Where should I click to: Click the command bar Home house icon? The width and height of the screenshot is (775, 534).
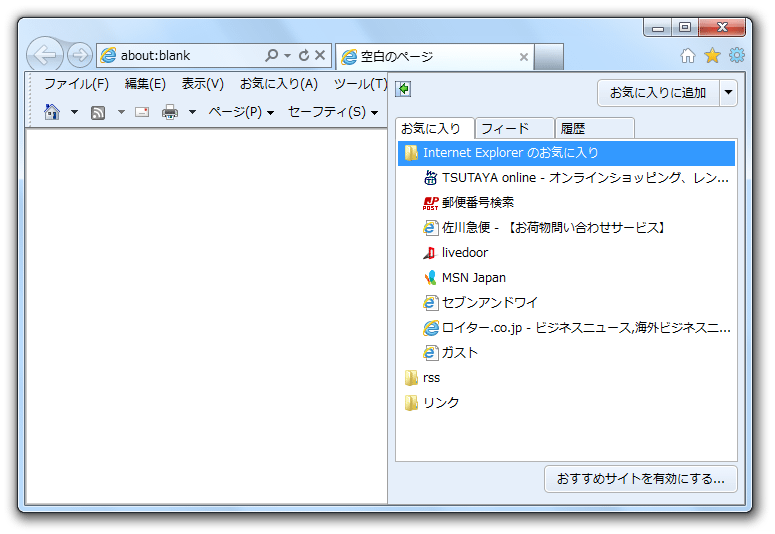coord(52,112)
